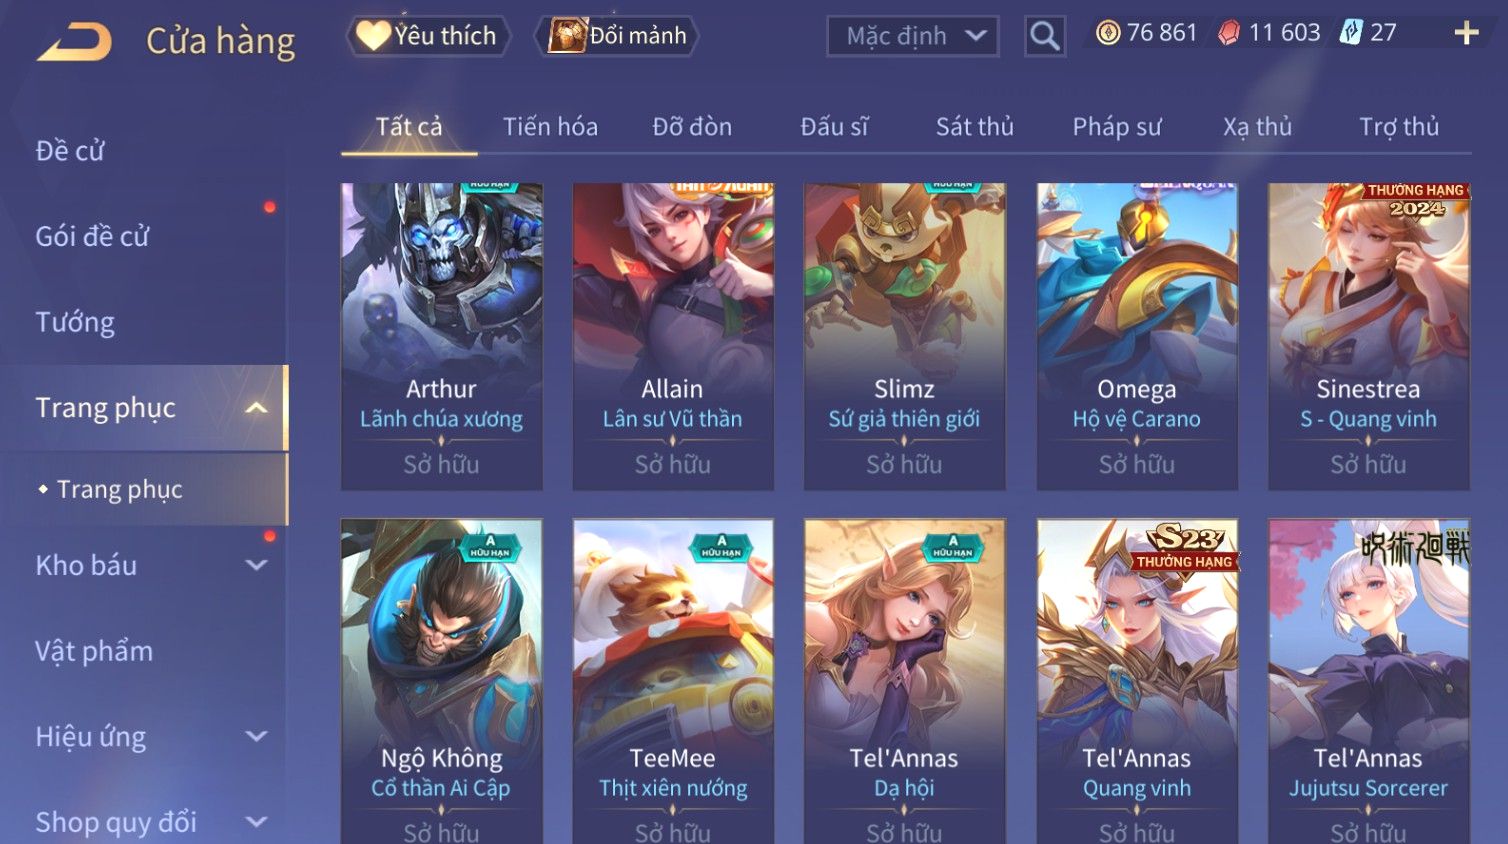
Task: Choose Tel'Annas Jujutsu Sorcerer skin card
Action: [1369, 681]
